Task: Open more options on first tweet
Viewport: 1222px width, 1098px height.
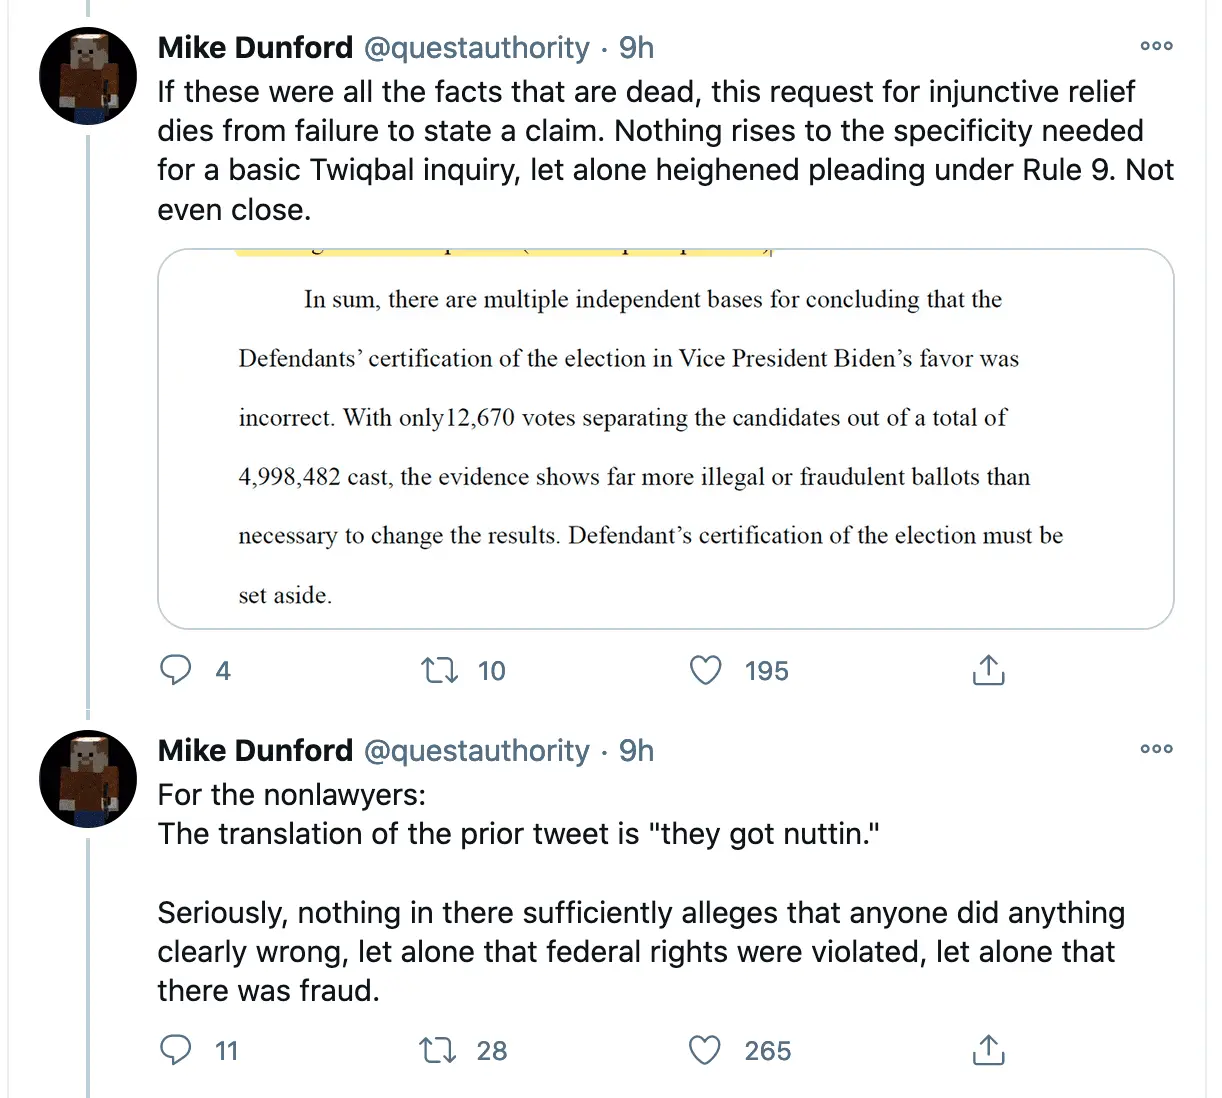Action: point(1156,46)
